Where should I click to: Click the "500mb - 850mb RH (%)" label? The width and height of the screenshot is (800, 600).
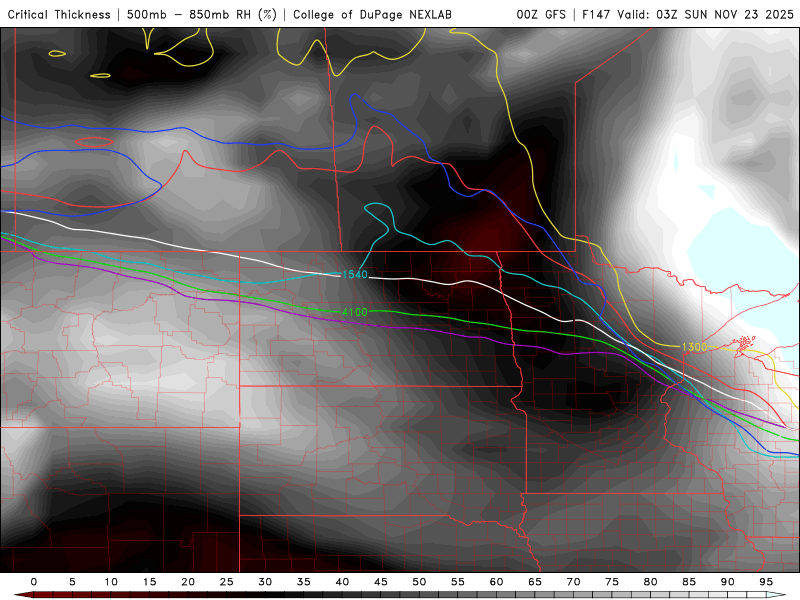[202, 15]
